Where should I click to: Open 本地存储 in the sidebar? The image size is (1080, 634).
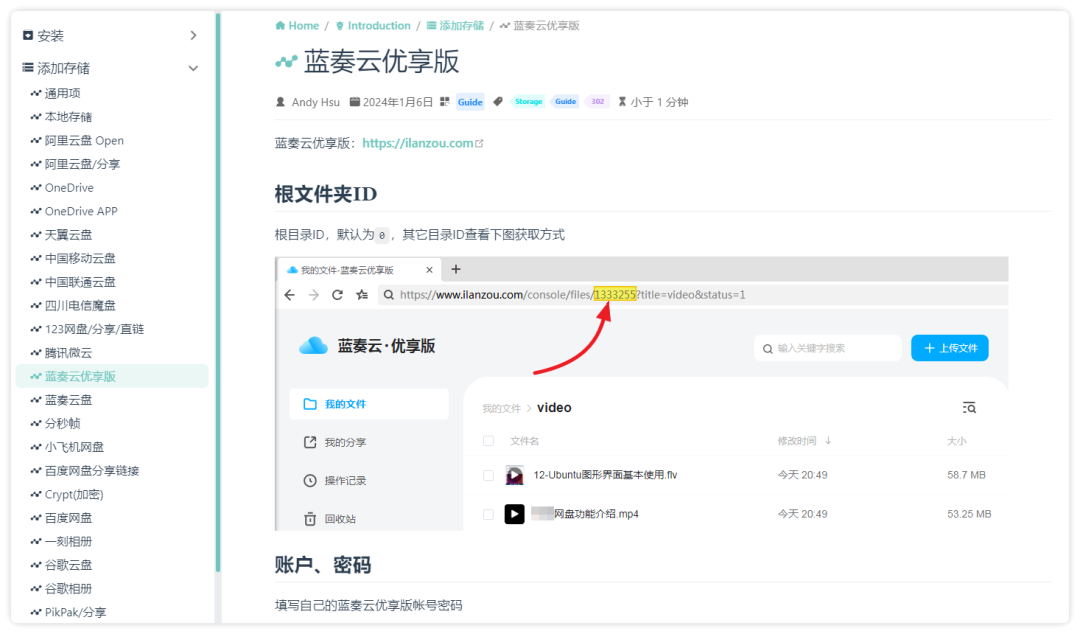(x=112, y=117)
